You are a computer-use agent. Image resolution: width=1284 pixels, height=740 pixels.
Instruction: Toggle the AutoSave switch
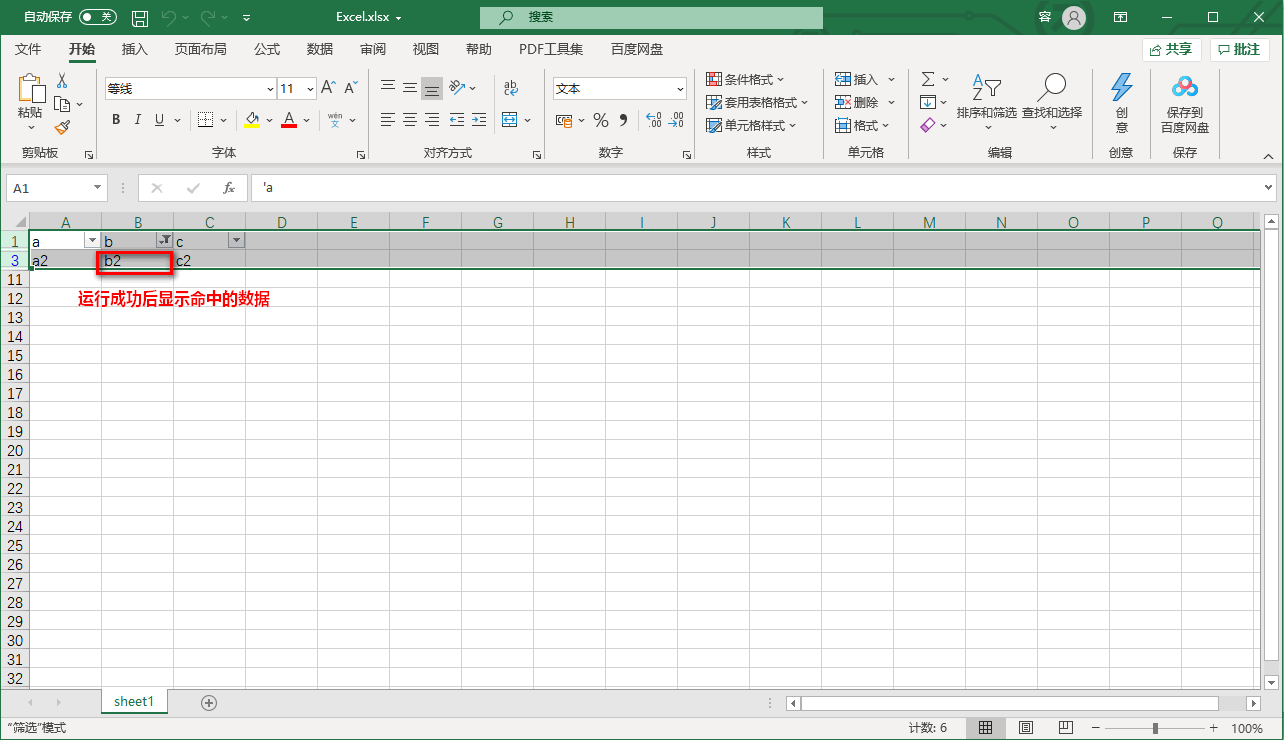97,17
